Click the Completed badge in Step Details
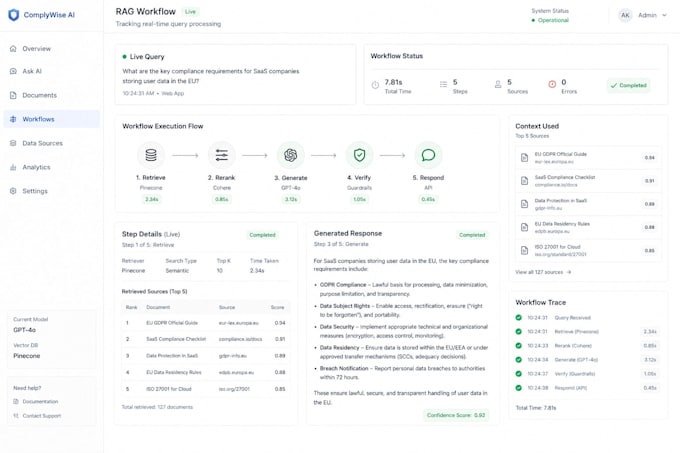This screenshot has height=453, width=680. (262, 235)
